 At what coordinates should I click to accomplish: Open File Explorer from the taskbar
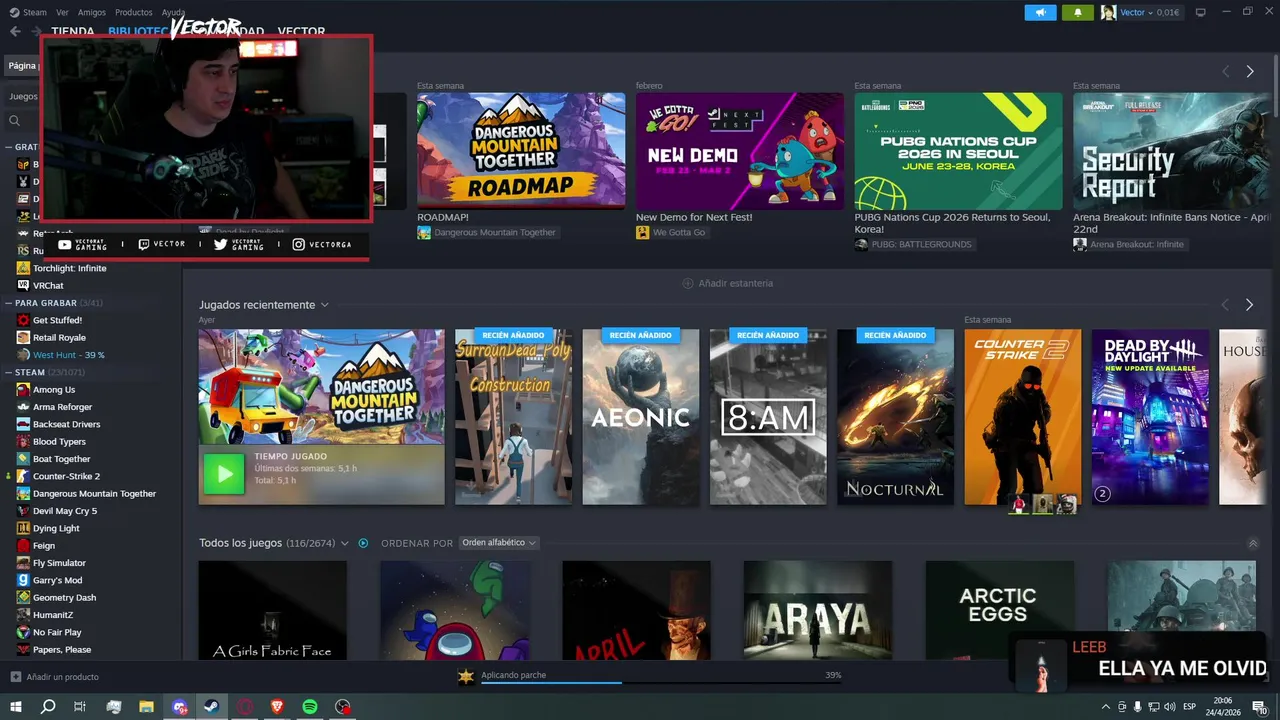(146, 707)
